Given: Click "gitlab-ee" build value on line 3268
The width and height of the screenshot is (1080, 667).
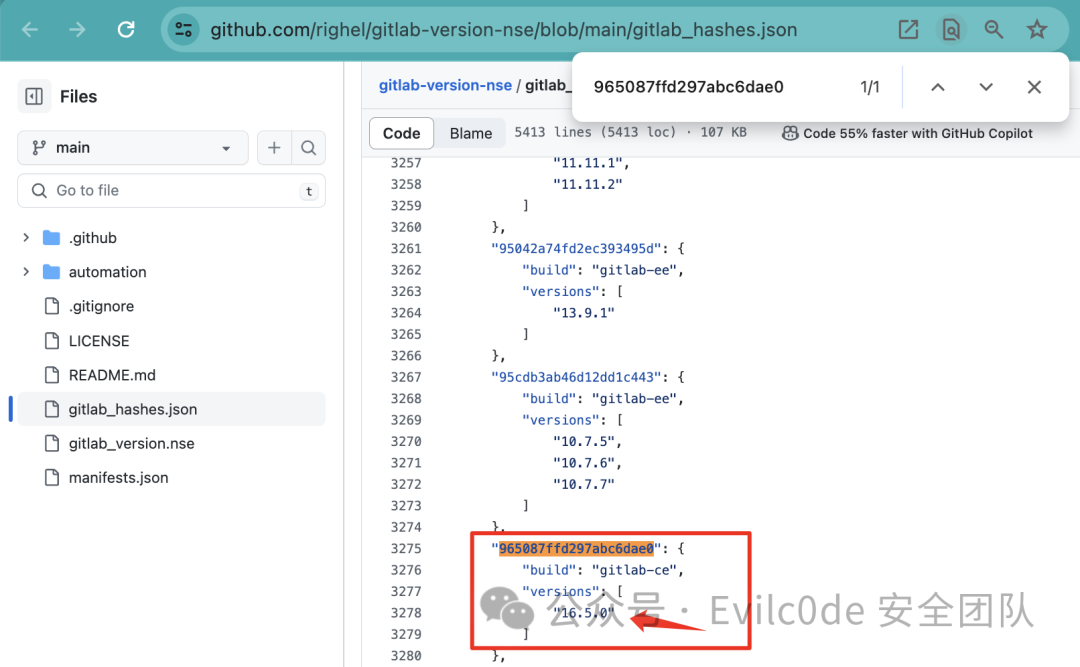Looking at the screenshot, I should coord(634,398).
